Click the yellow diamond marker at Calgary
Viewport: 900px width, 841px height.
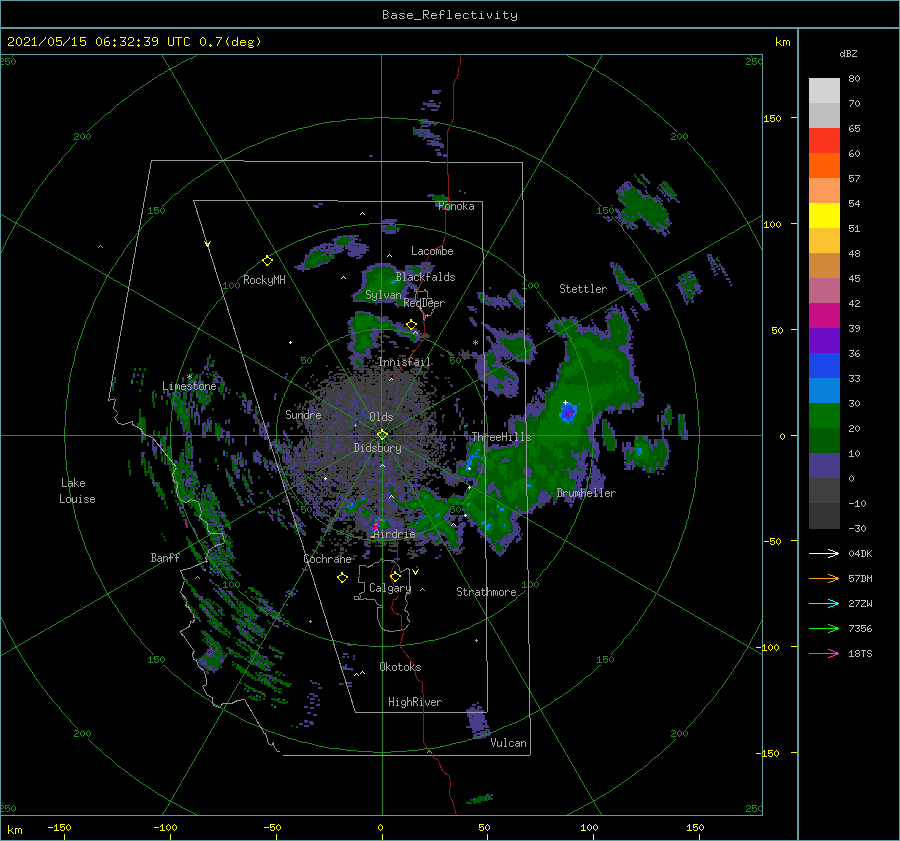point(395,576)
